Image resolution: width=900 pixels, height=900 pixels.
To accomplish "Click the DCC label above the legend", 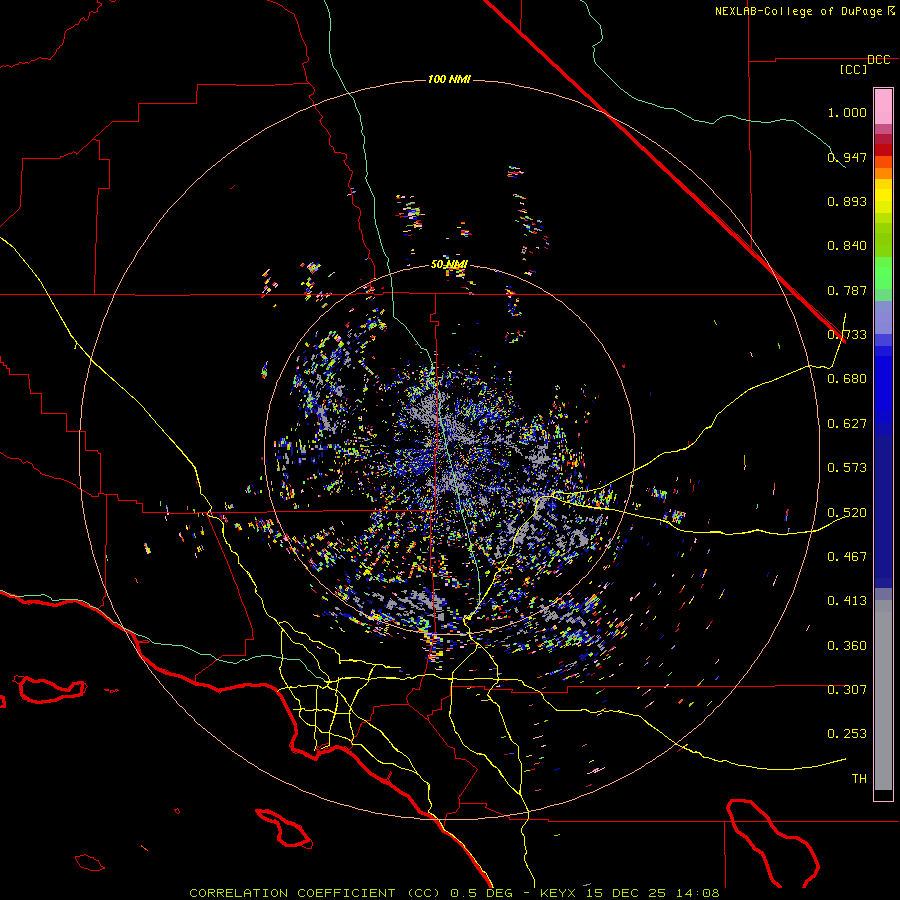I will coord(879,60).
